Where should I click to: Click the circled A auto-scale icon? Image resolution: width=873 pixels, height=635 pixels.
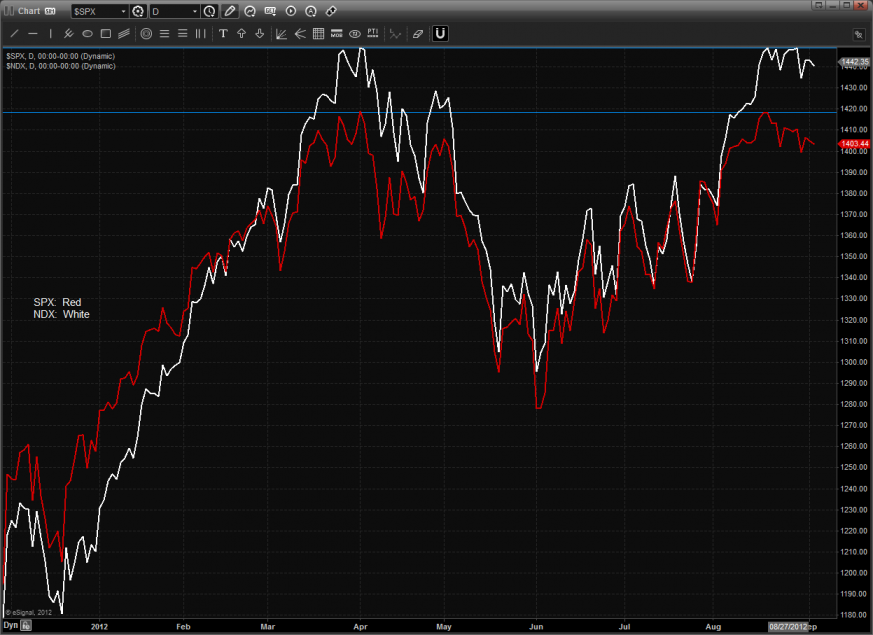tap(311, 11)
